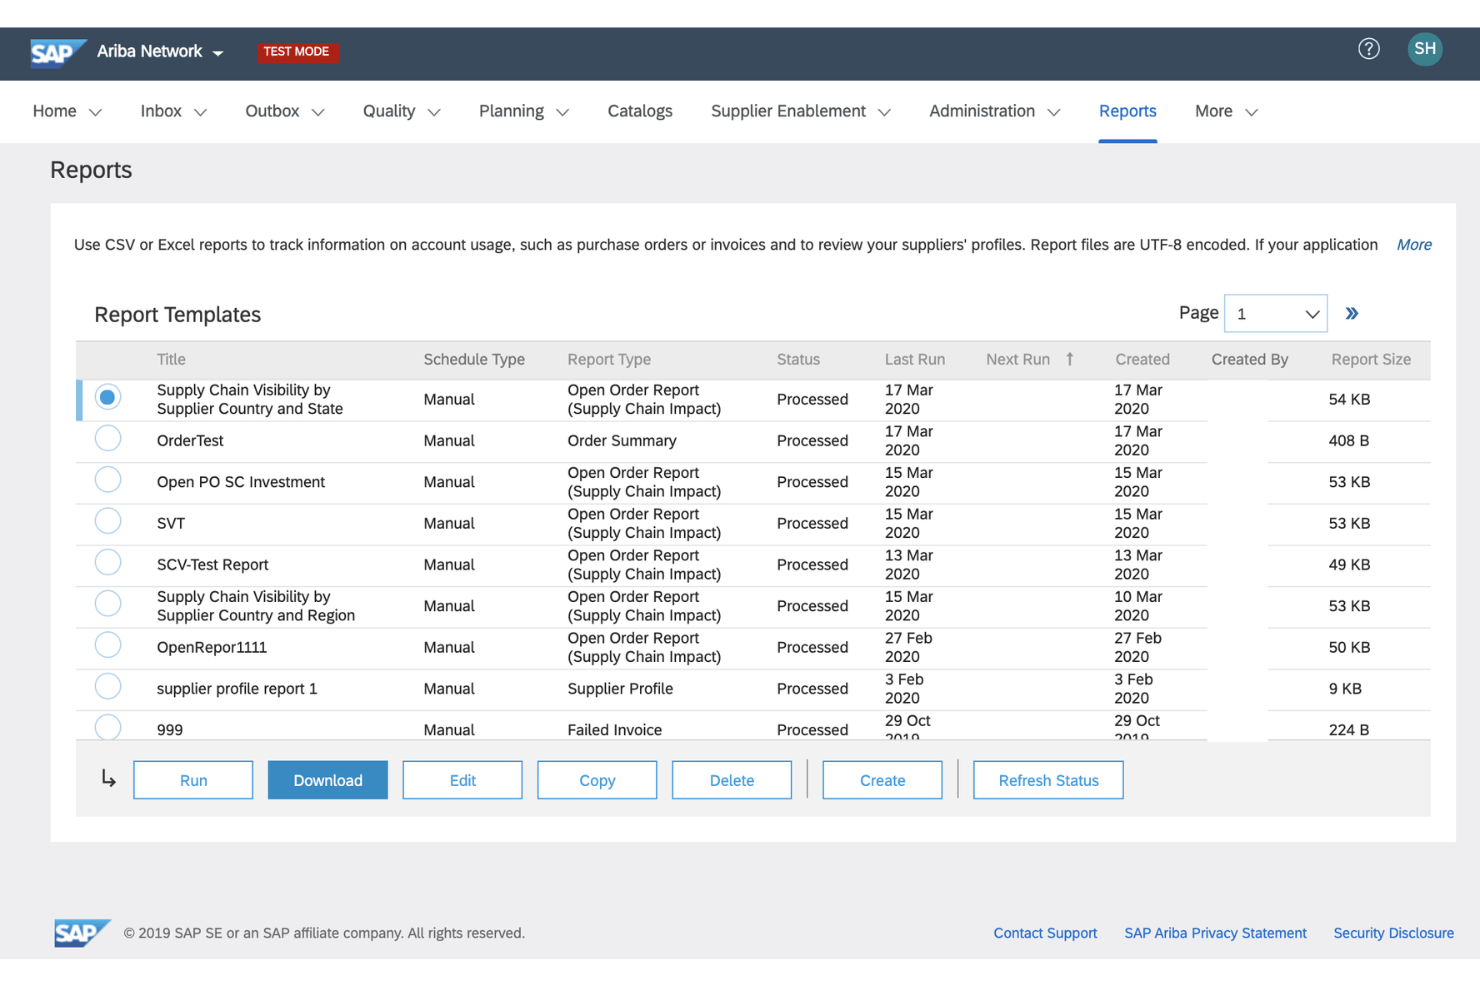Click the '54 KB' report size cell
Image resolution: width=1480 pixels, height=987 pixels.
click(x=1349, y=399)
